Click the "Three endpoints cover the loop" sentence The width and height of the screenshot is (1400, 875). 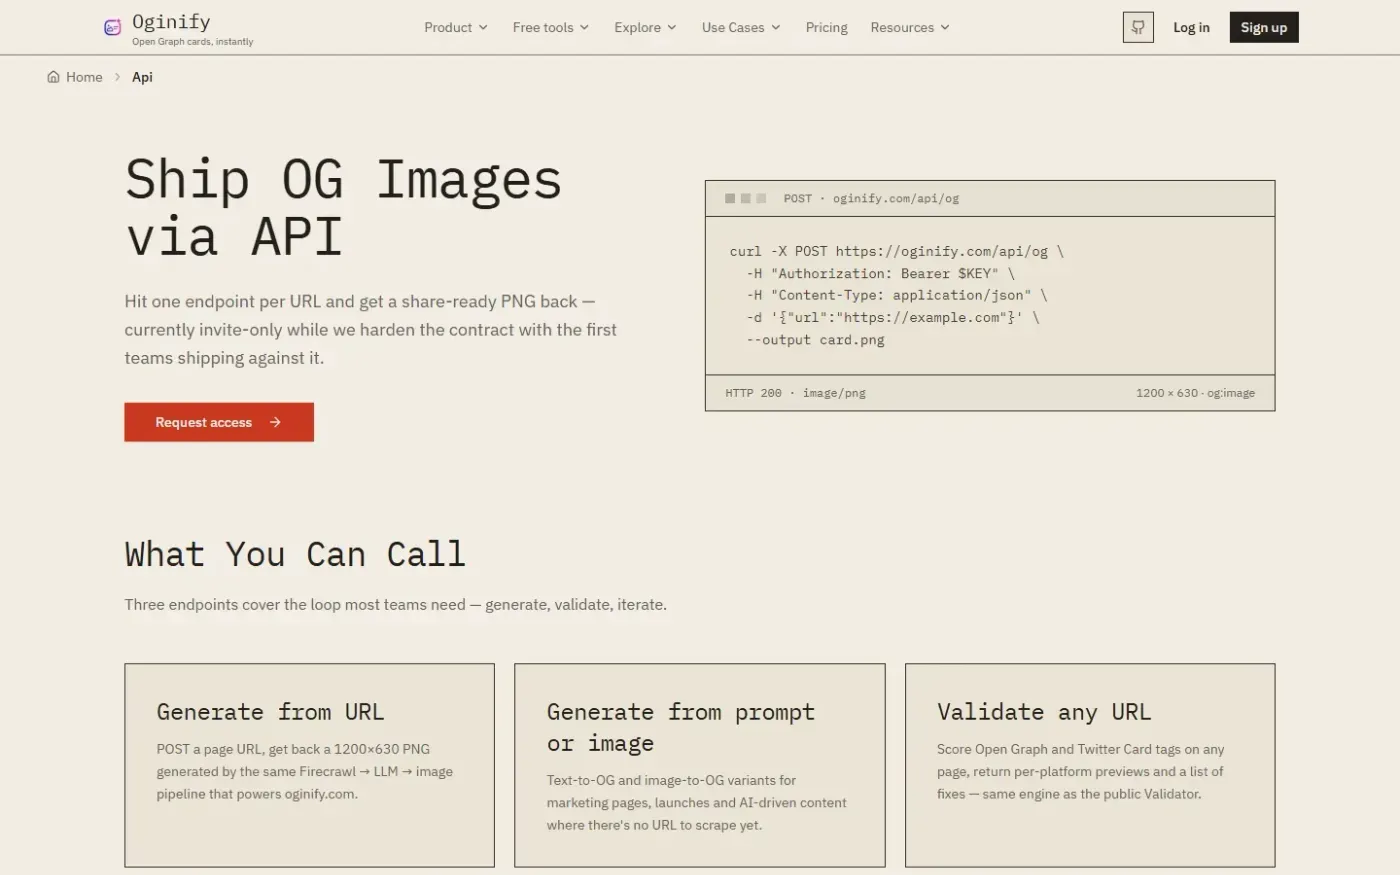pyautogui.click(x=395, y=604)
